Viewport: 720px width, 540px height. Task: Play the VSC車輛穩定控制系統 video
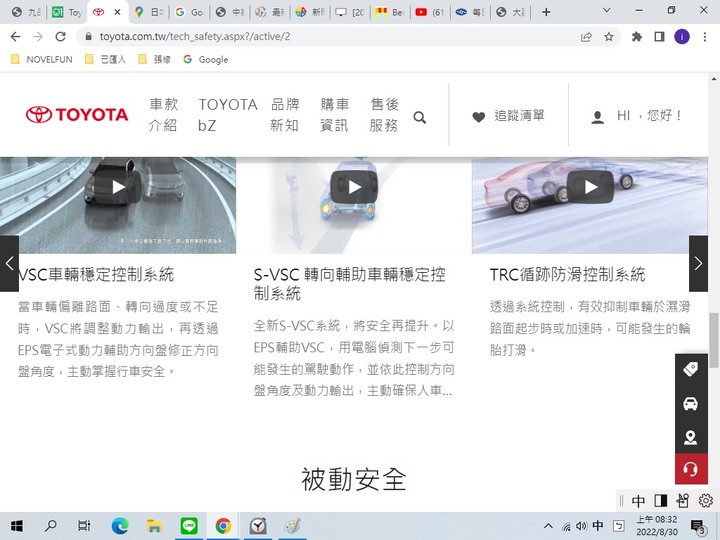(x=118, y=187)
